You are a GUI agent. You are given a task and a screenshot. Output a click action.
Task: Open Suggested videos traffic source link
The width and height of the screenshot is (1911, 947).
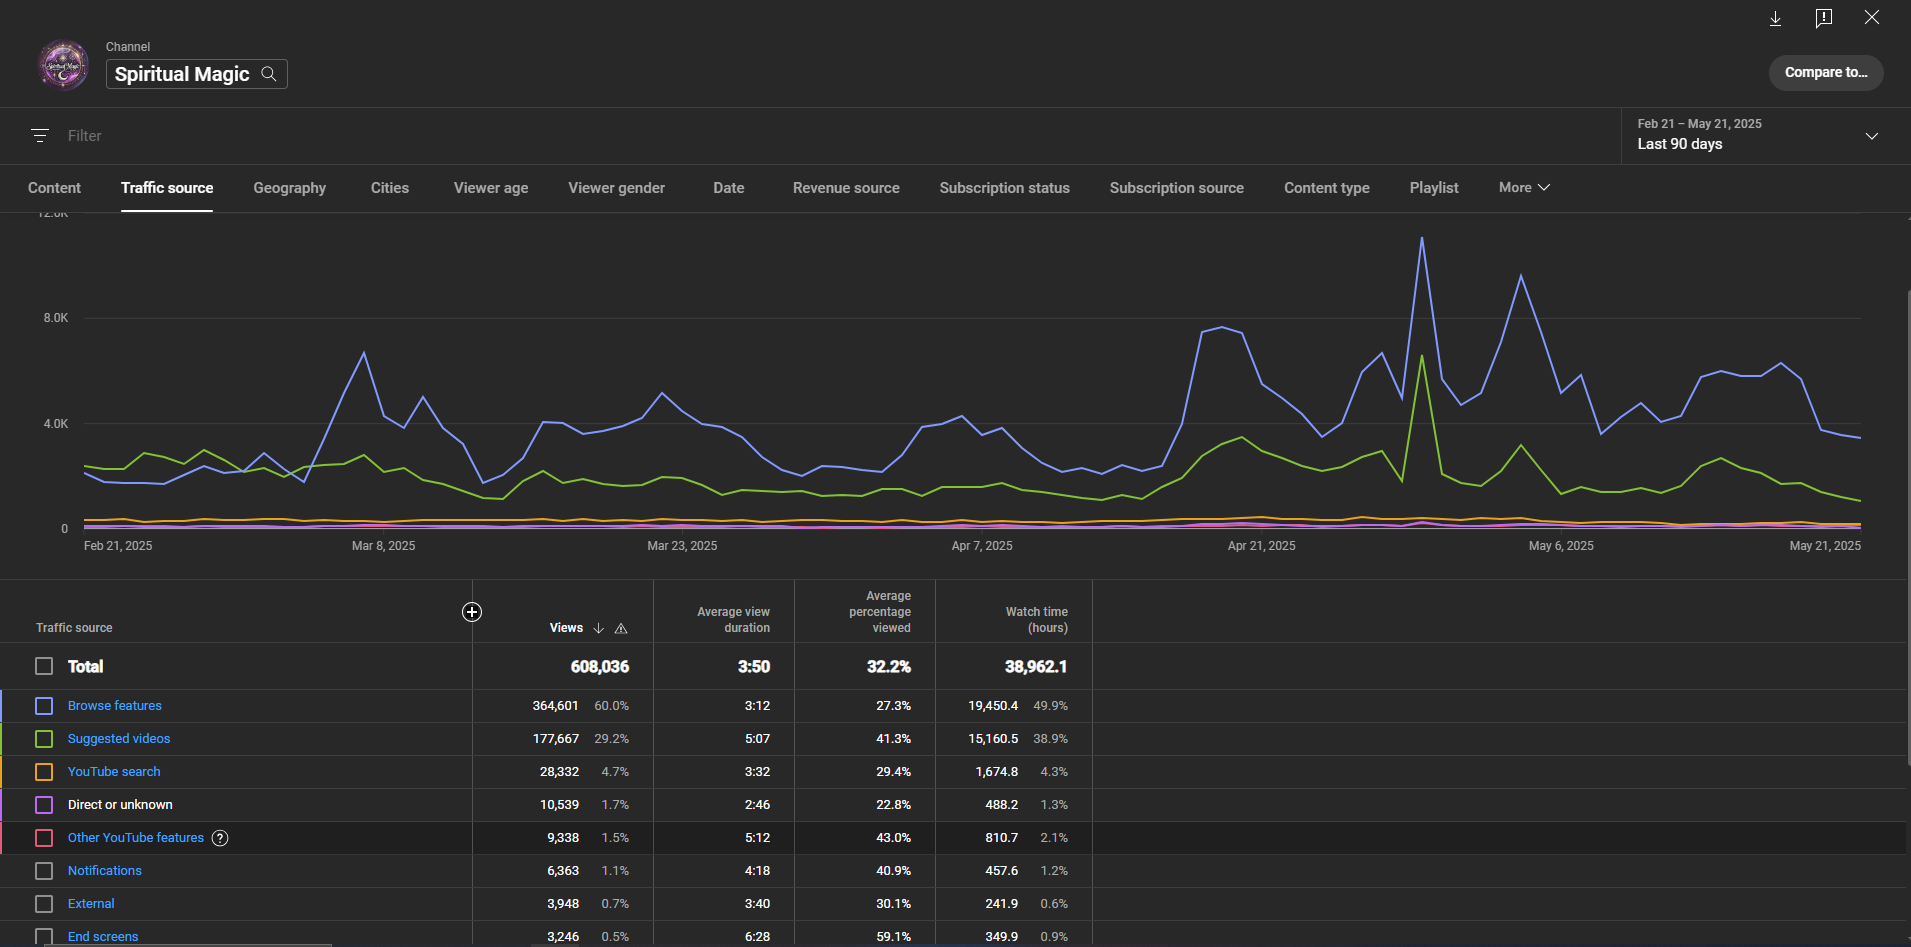click(119, 739)
